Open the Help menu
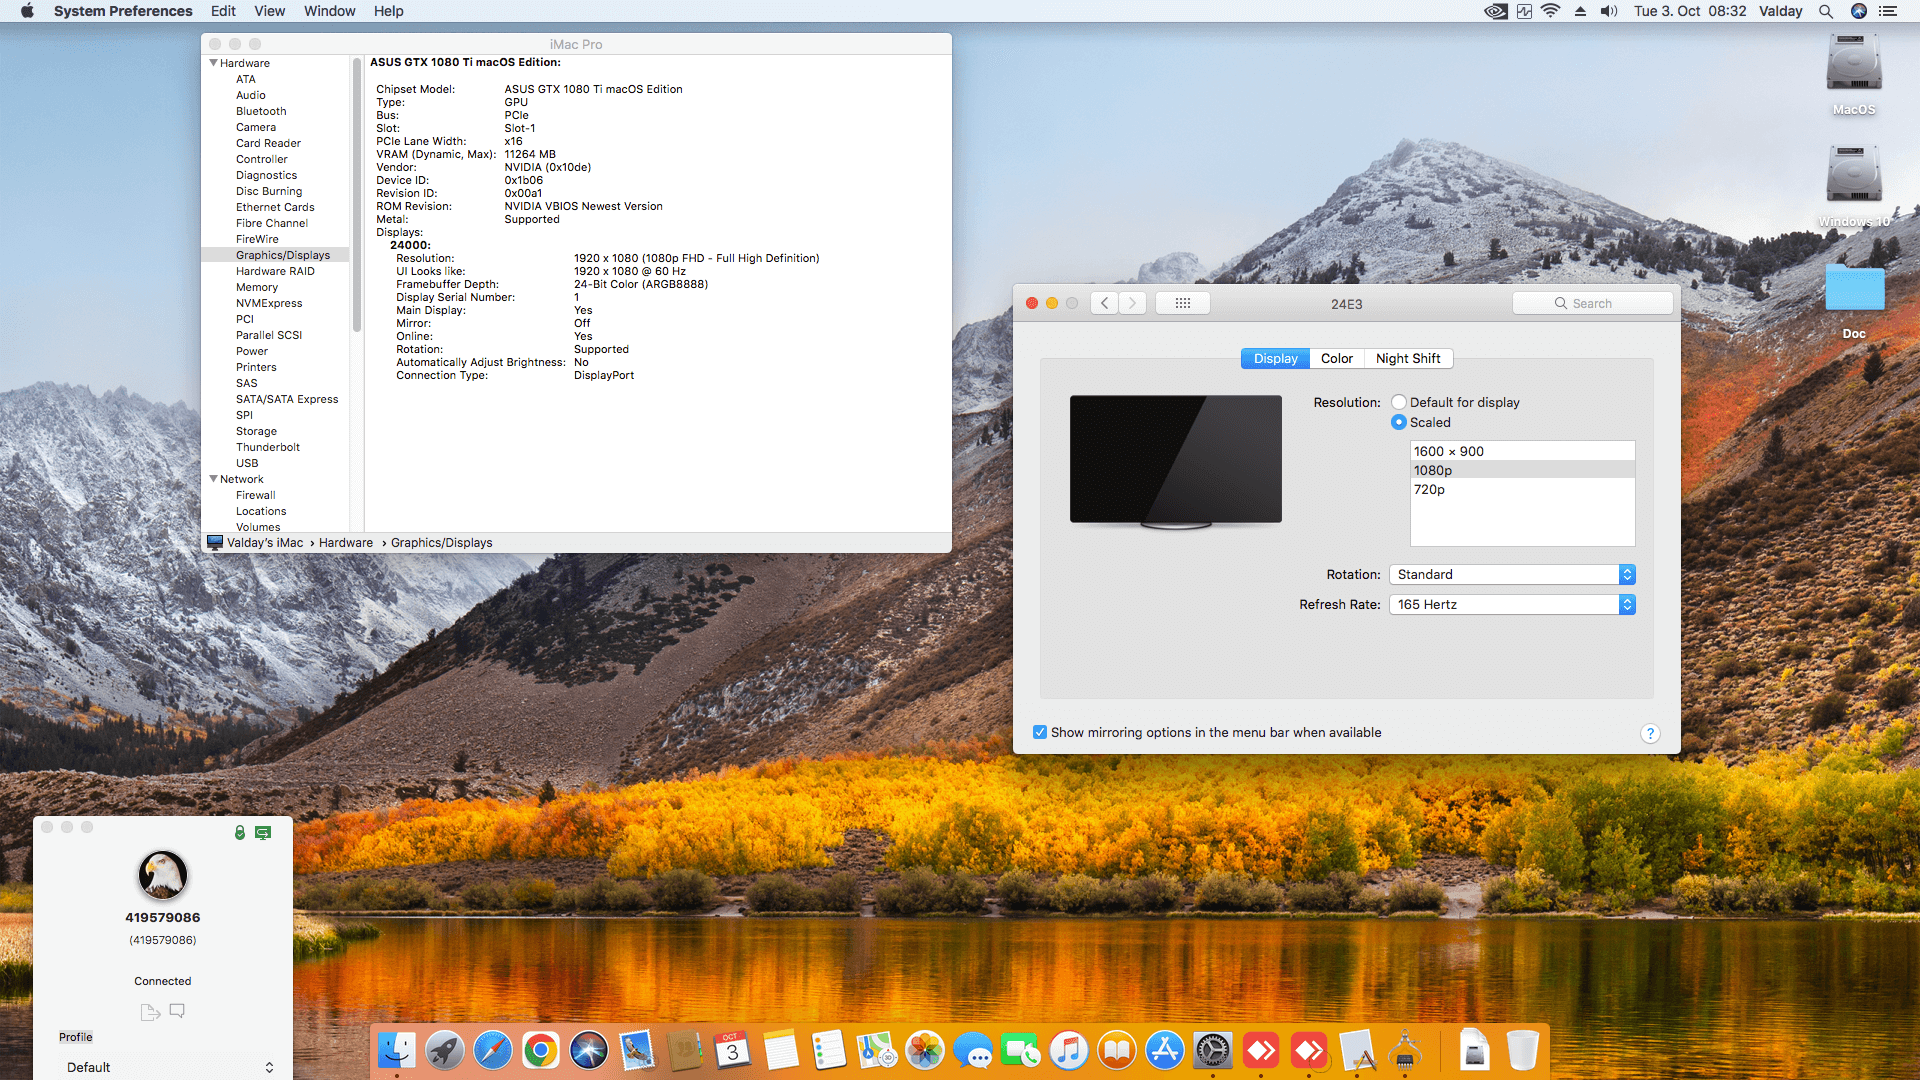1920x1080 pixels. pos(389,11)
